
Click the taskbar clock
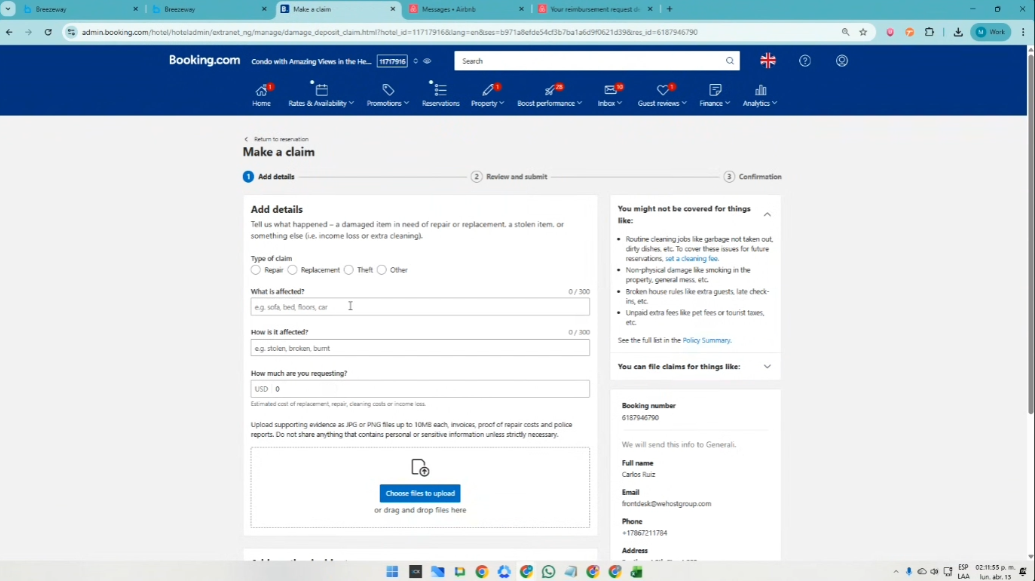click(x=995, y=572)
